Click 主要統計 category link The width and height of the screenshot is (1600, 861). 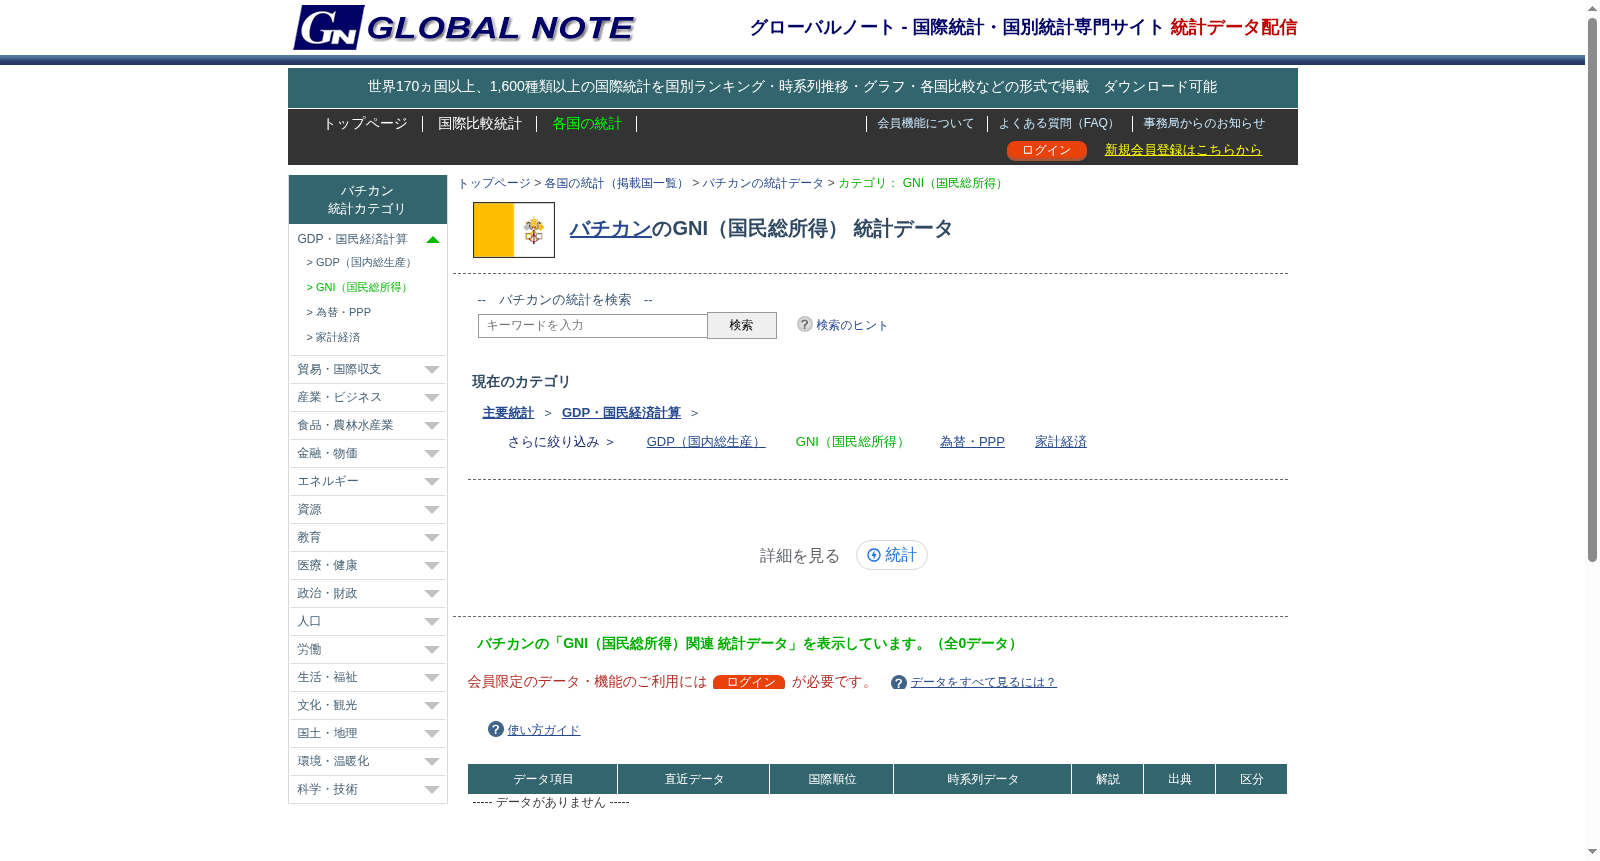(508, 413)
